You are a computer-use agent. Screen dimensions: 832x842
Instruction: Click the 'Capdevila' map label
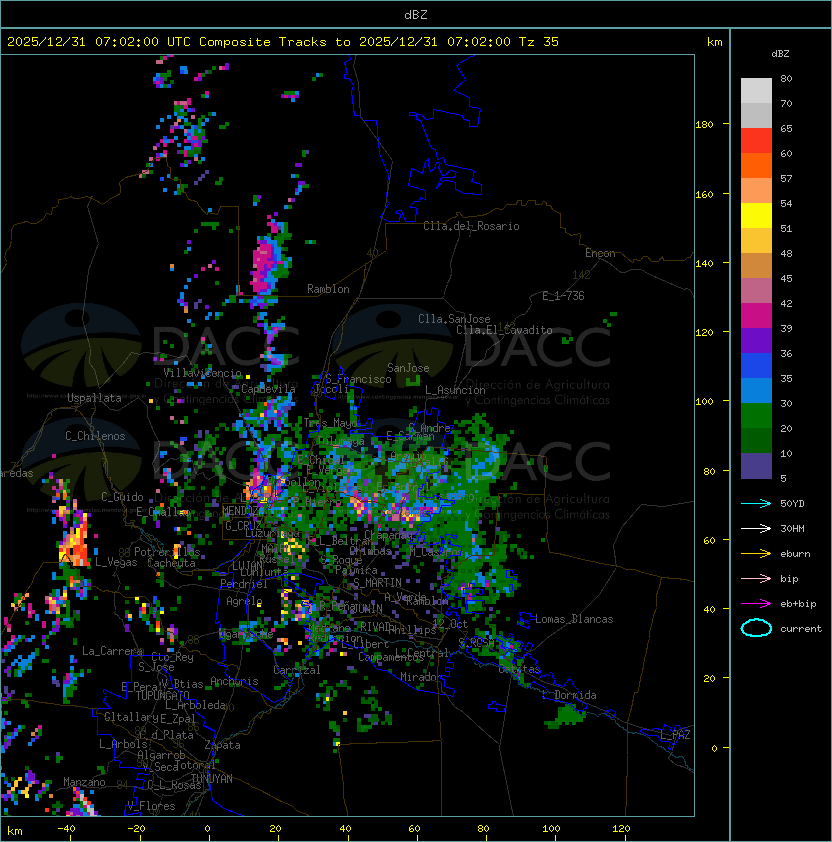(268, 389)
